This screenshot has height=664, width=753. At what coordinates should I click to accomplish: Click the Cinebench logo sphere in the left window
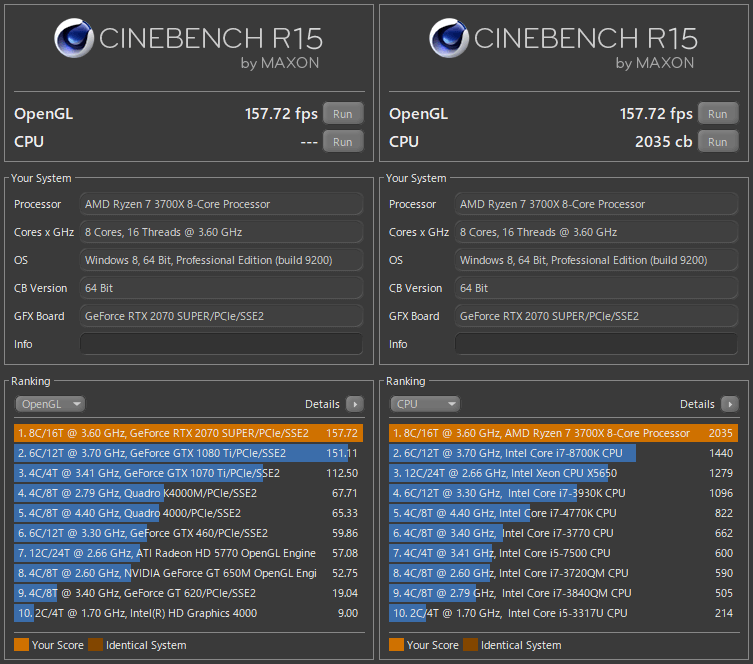[x=74, y=38]
